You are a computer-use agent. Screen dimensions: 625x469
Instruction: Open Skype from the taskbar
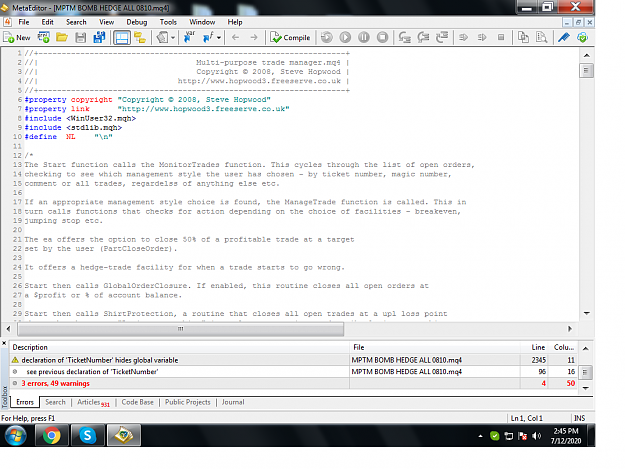(x=87, y=436)
